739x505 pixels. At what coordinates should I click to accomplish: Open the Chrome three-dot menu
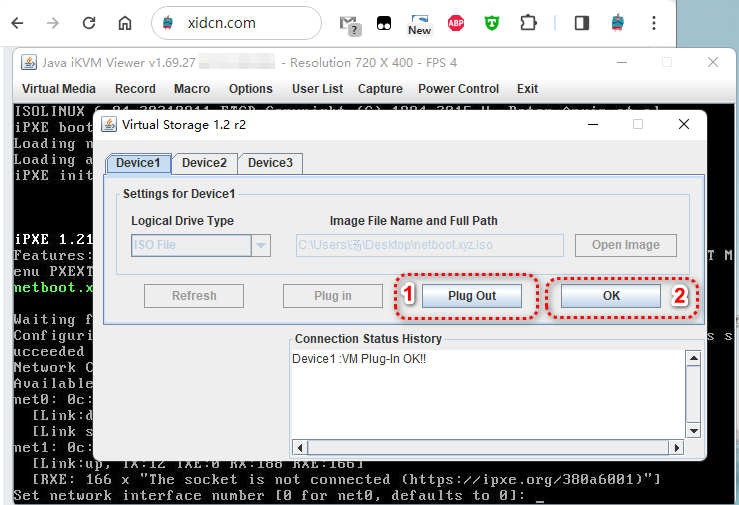tap(654, 23)
